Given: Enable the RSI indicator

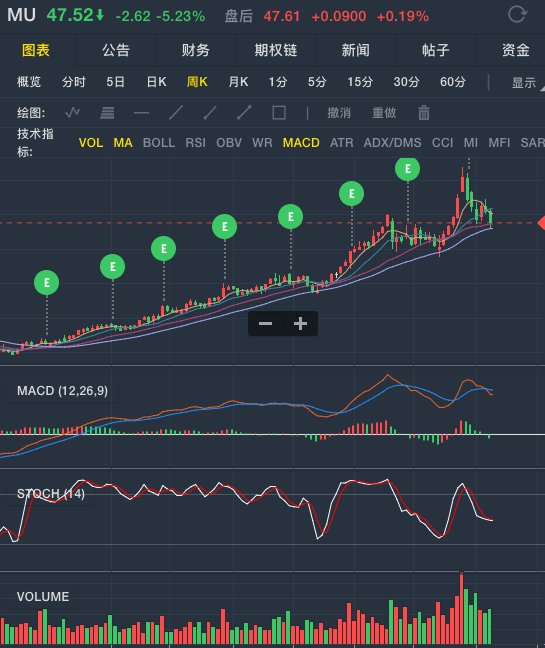Looking at the screenshot, I should click(x=195, y=143).
